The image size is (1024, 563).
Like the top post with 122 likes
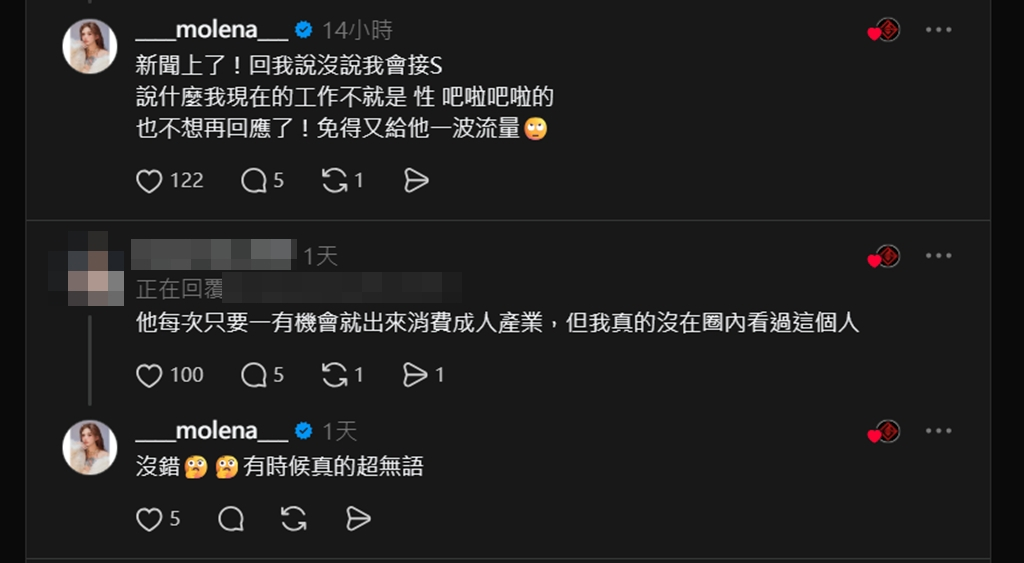pos(149,181)
